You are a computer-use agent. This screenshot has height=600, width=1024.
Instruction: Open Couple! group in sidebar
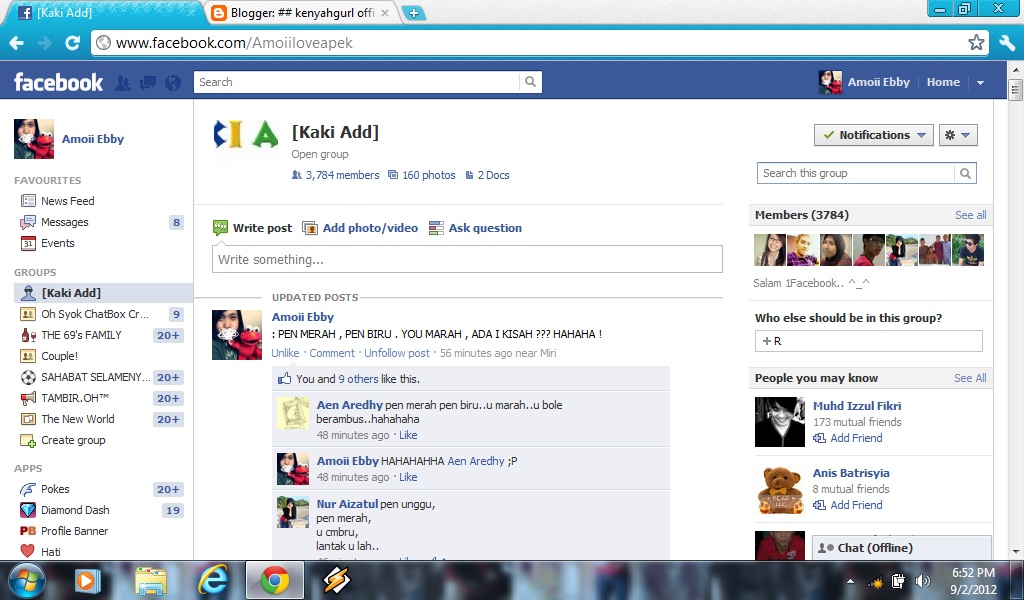pyautogui.click(x=59, y=356)
